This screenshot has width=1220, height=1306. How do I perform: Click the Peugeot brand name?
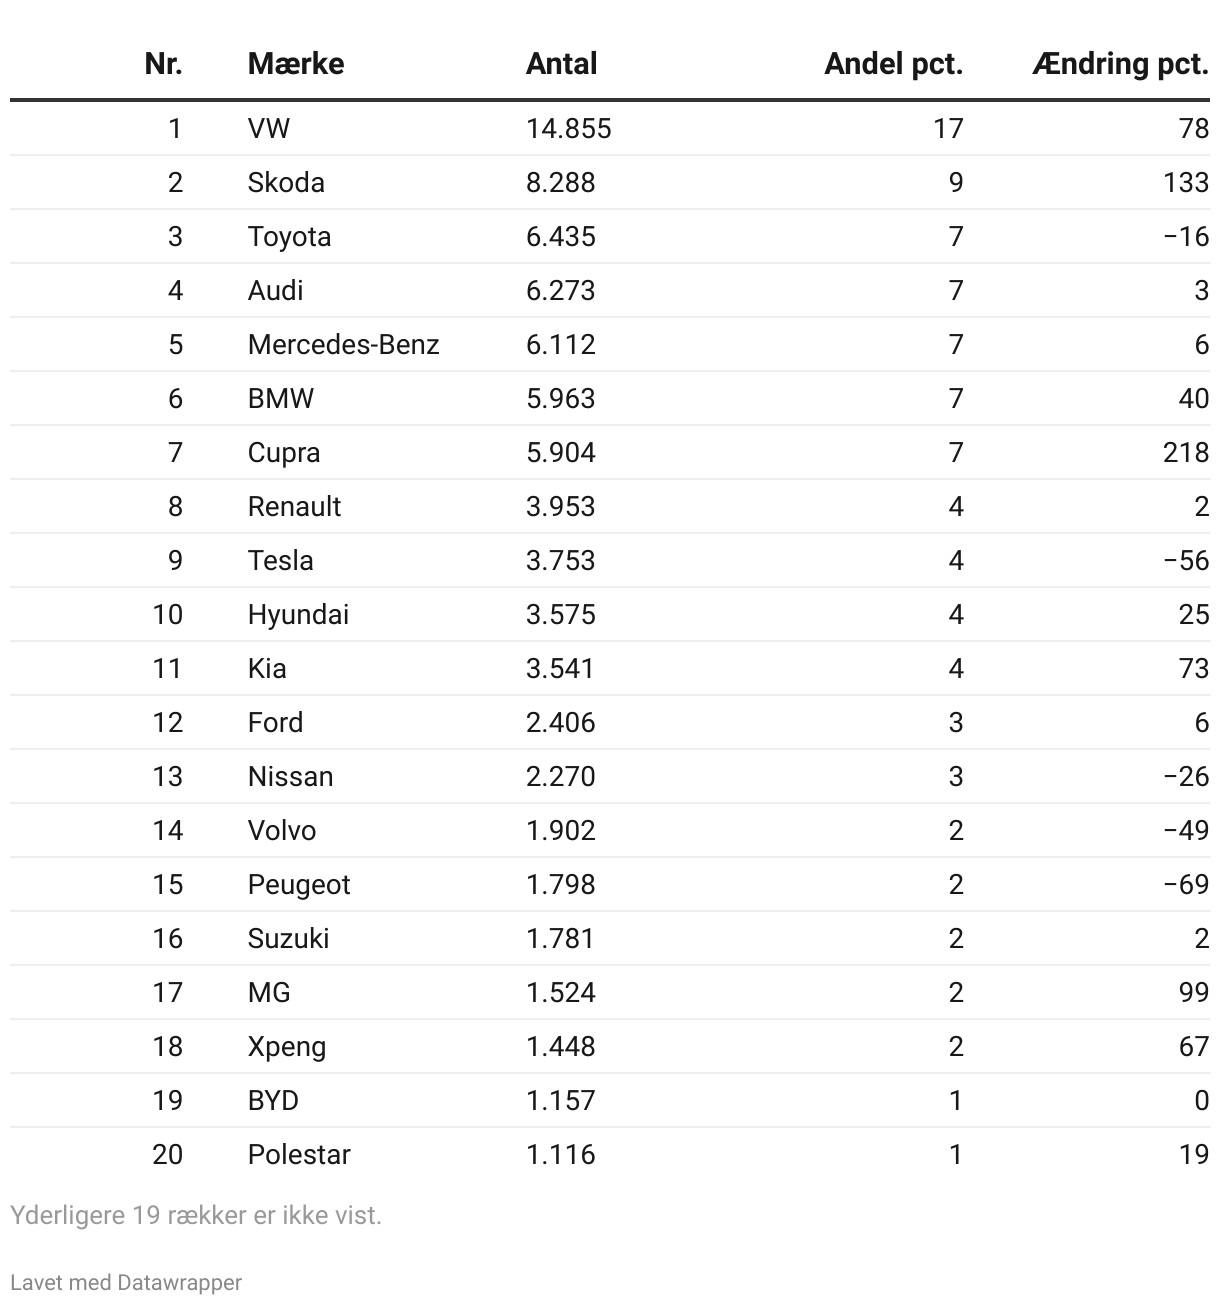[x=299, y=884]
